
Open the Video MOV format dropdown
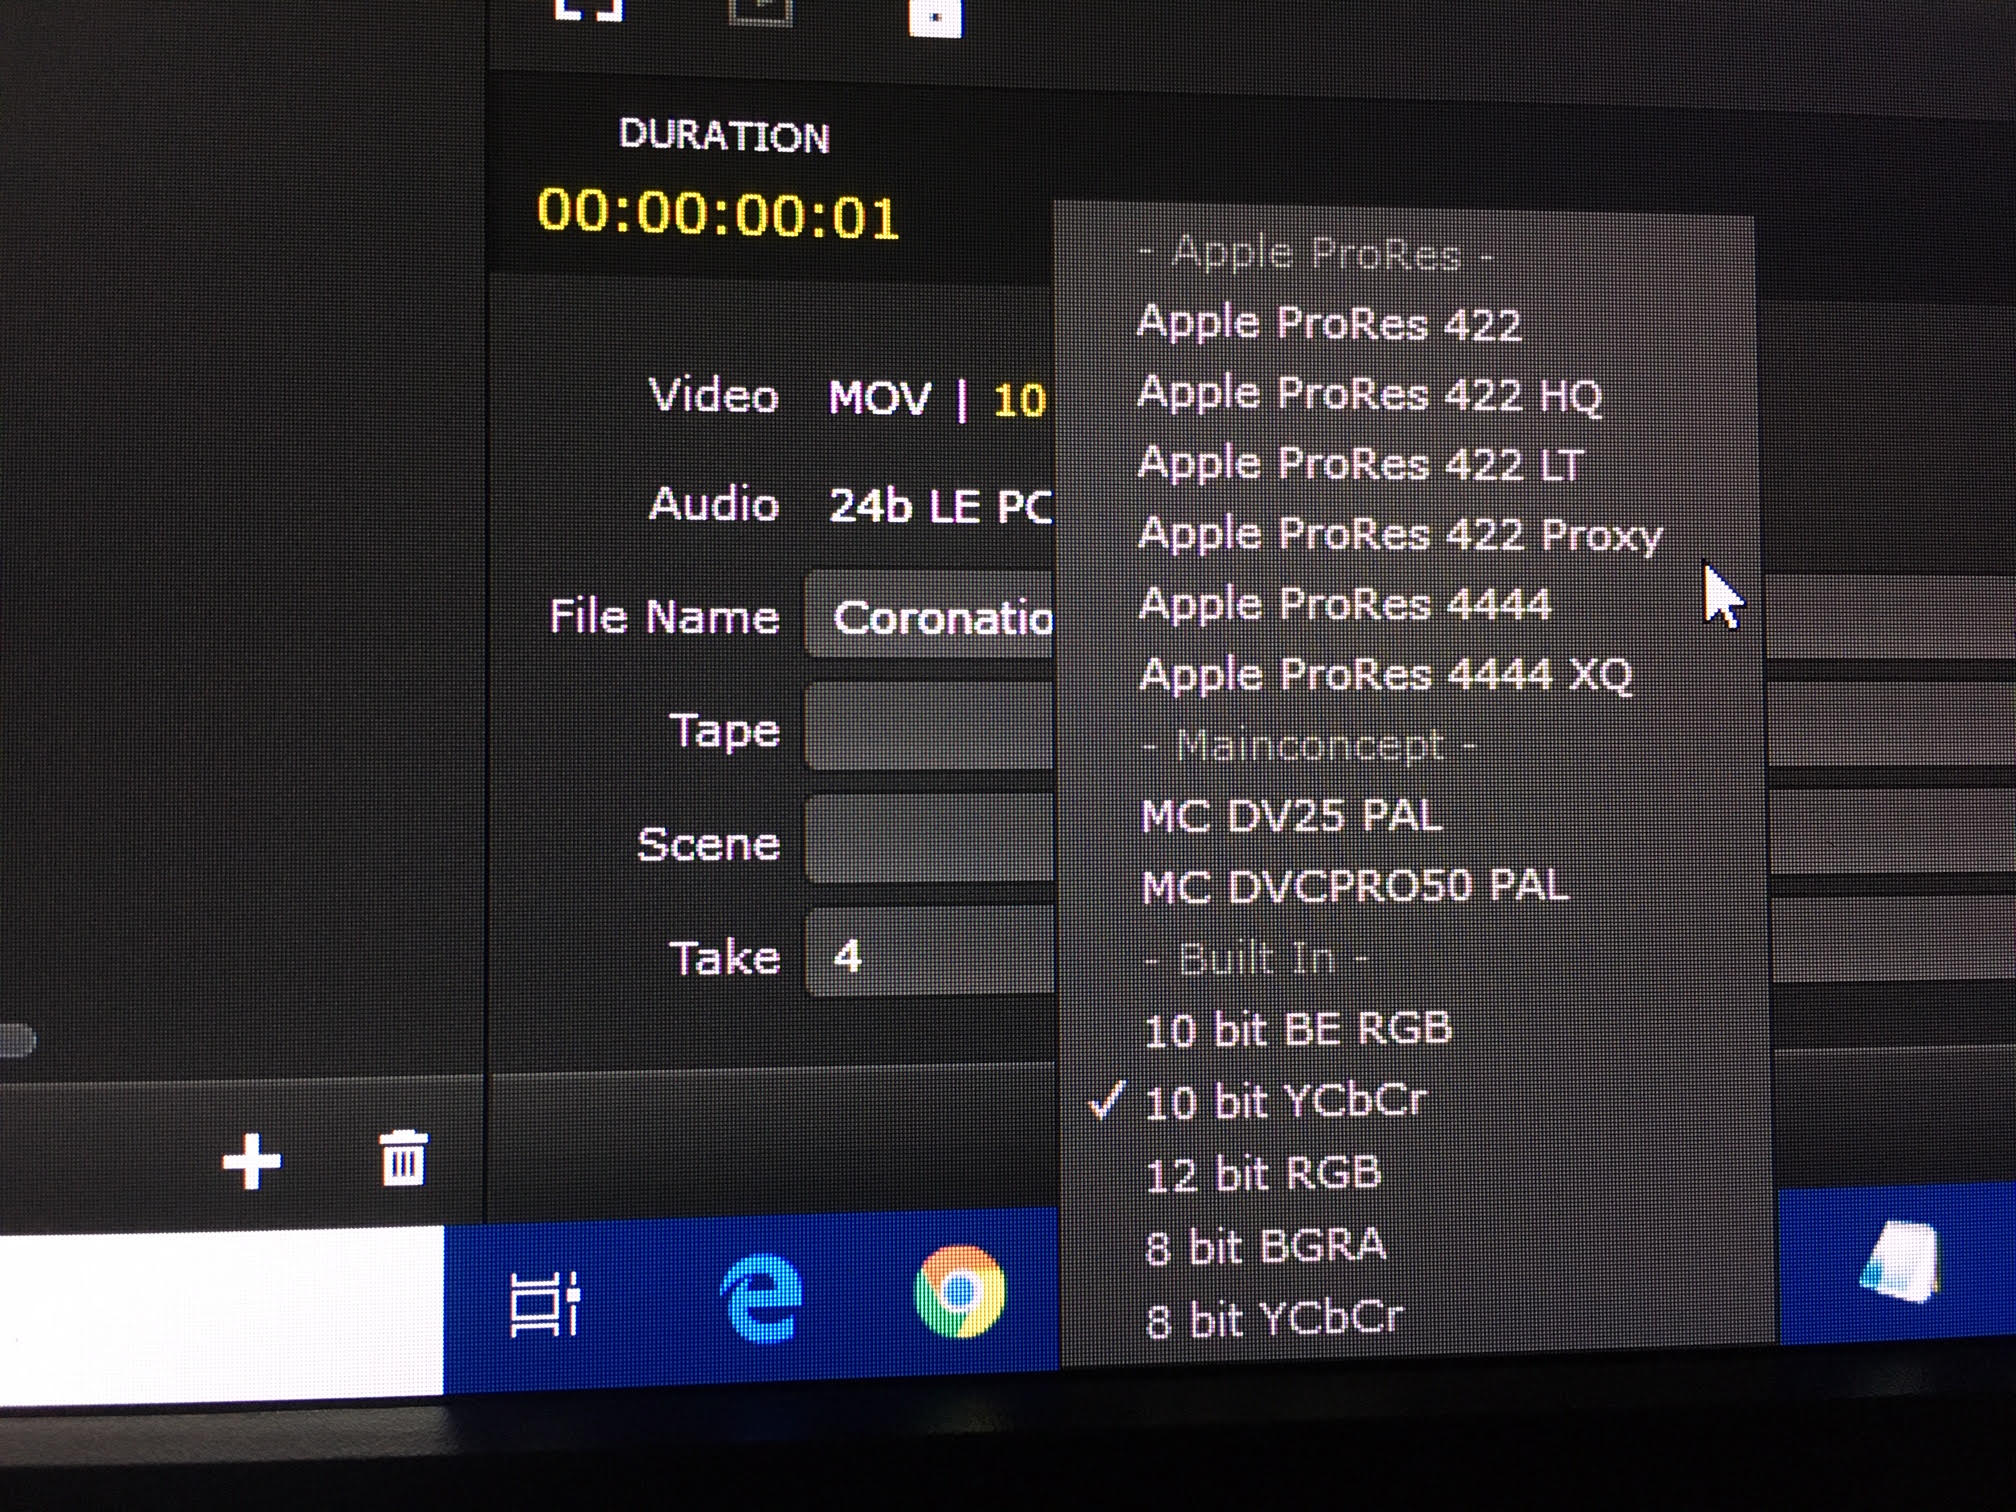click(x=937, y=399)
